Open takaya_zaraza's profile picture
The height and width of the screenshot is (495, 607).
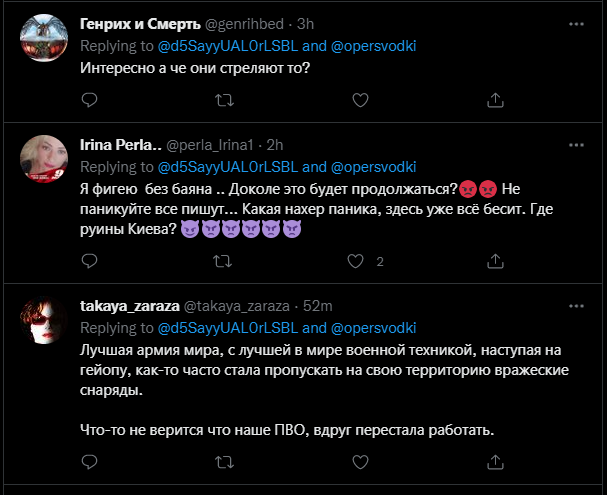(44, 322)
